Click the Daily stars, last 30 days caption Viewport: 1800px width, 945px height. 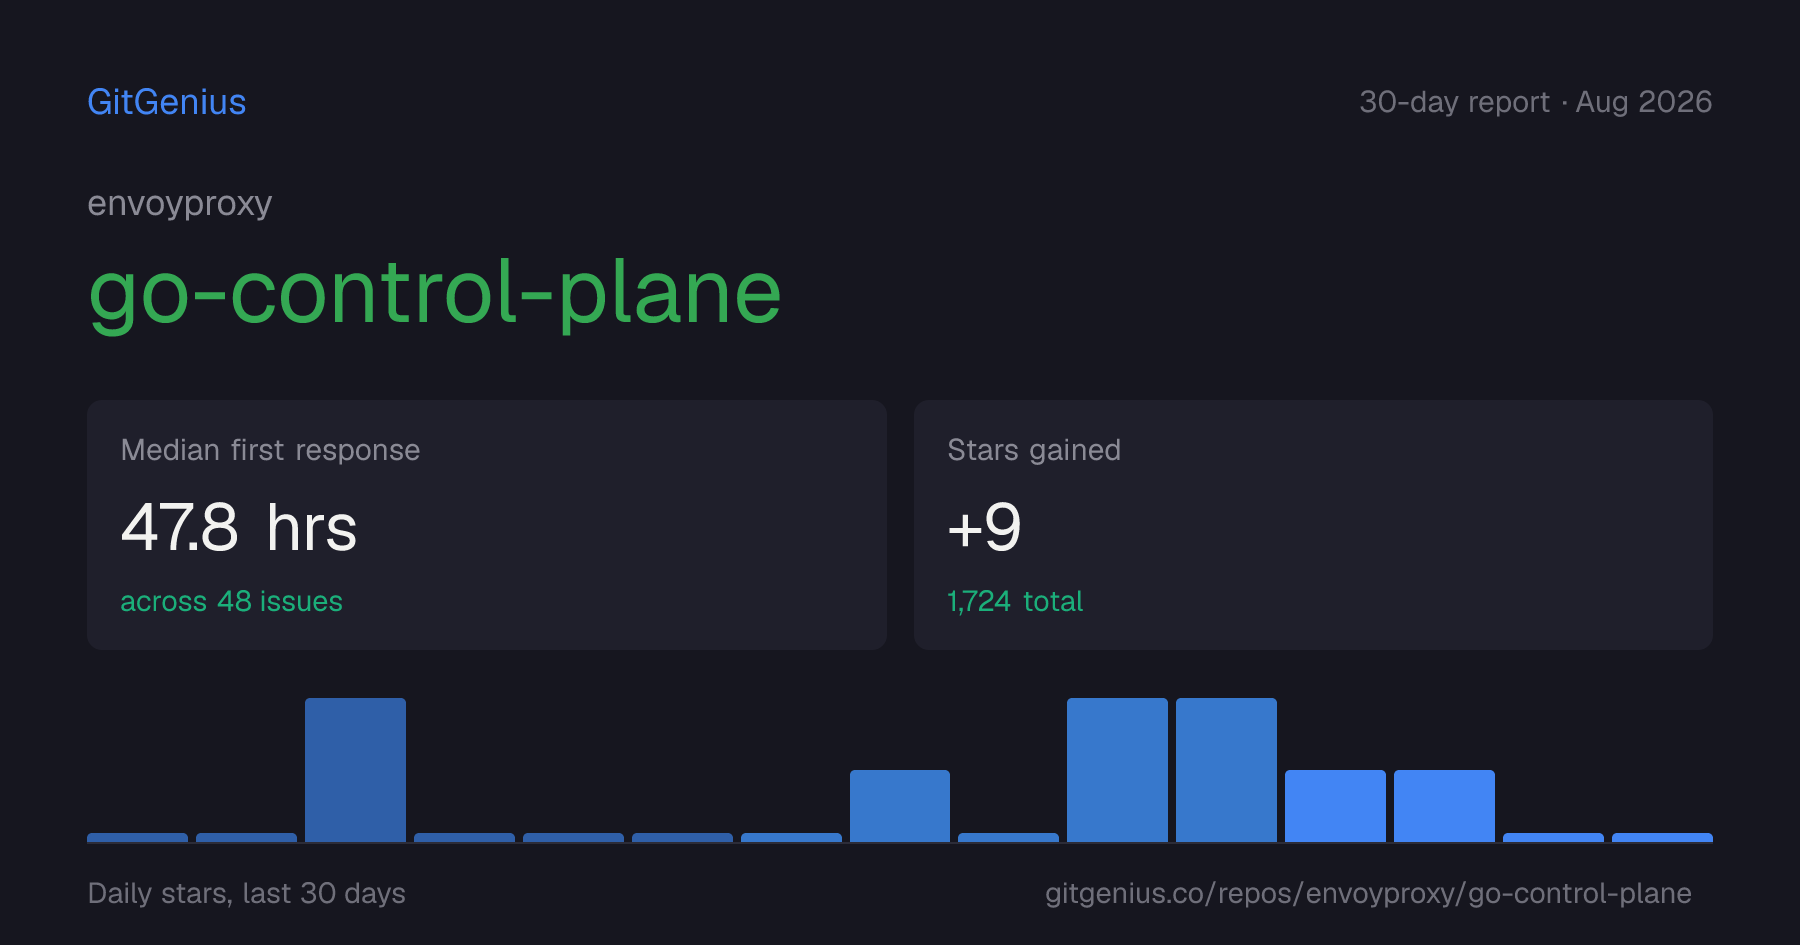pos(247,893)
